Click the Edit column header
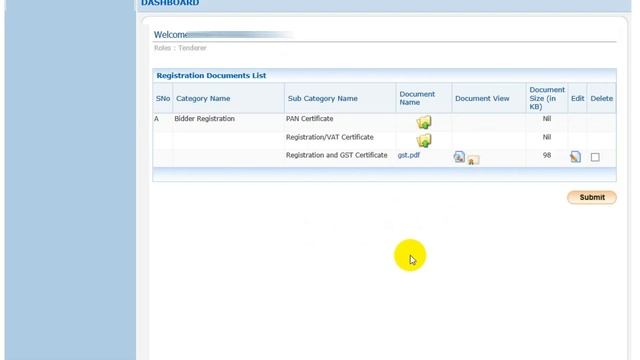 (578, 98)
